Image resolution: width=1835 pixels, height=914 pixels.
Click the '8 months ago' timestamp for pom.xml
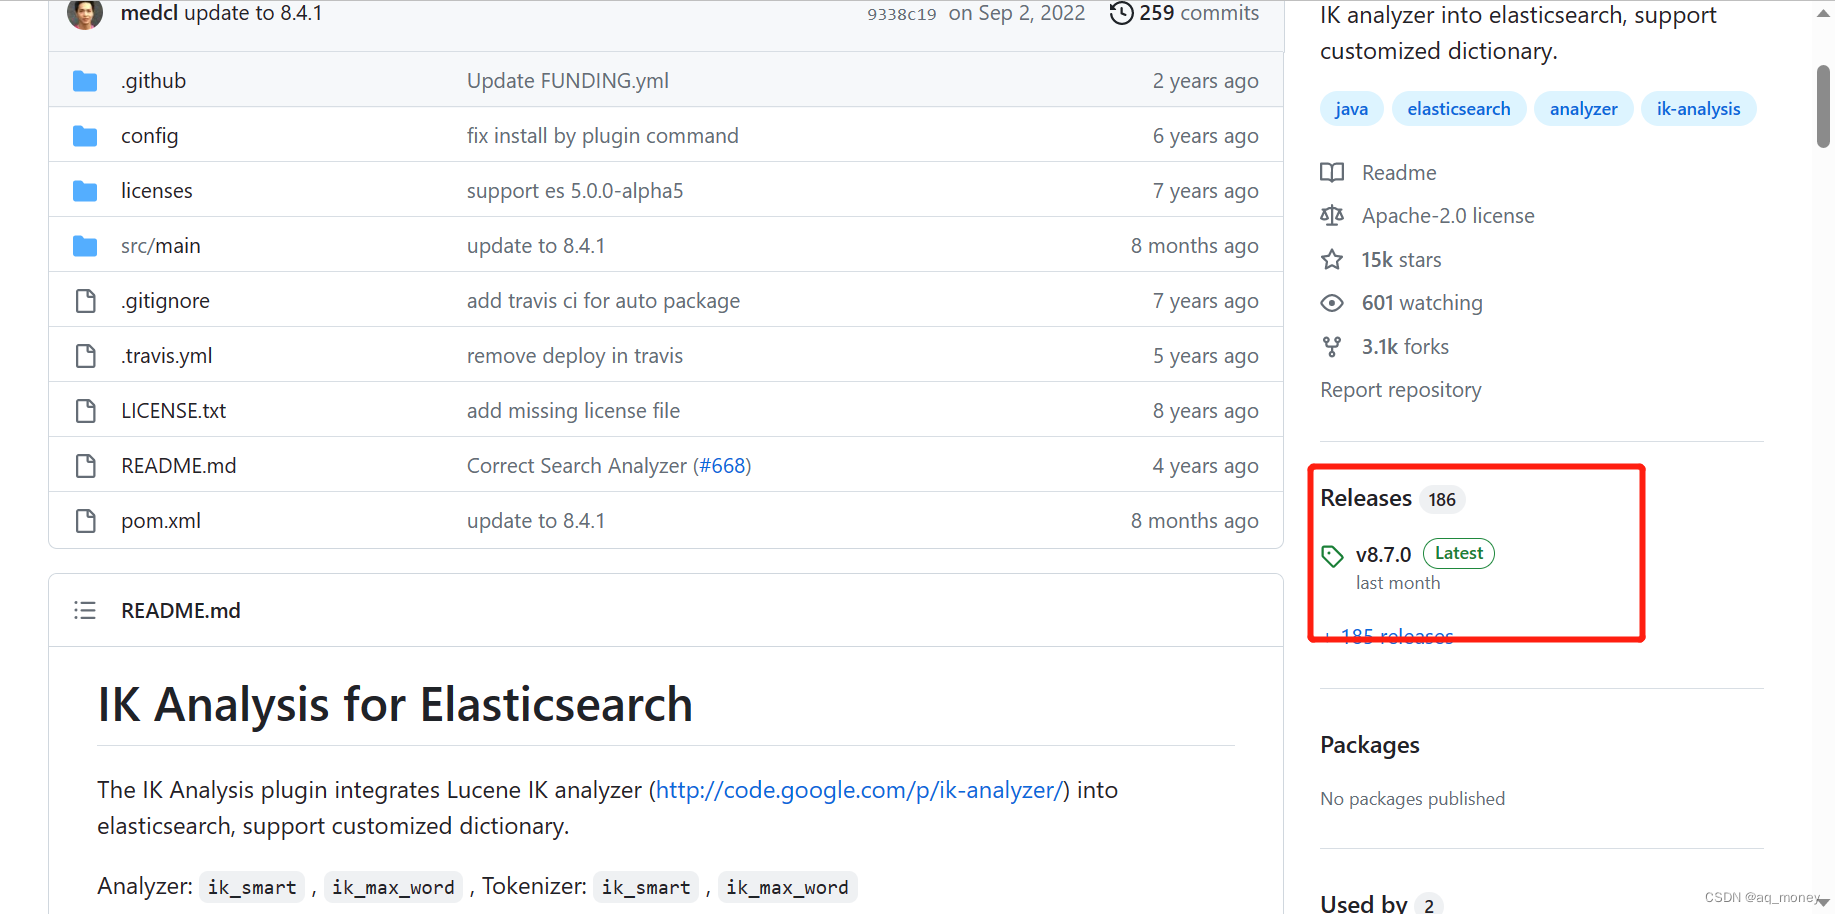click(1195, 521)
